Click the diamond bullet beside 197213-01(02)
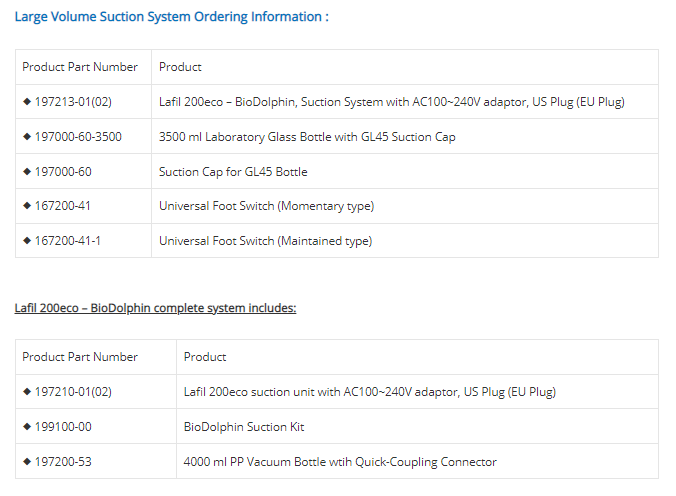676x496 pixels. coord(27,102)
